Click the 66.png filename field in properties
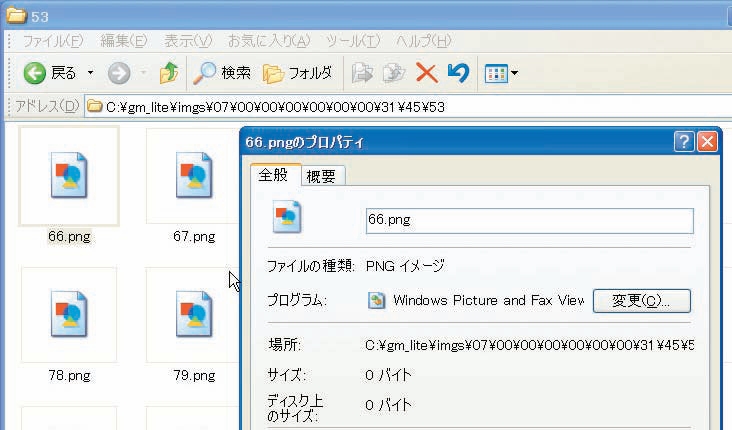 pyautogui.click(x=529, y=220)
